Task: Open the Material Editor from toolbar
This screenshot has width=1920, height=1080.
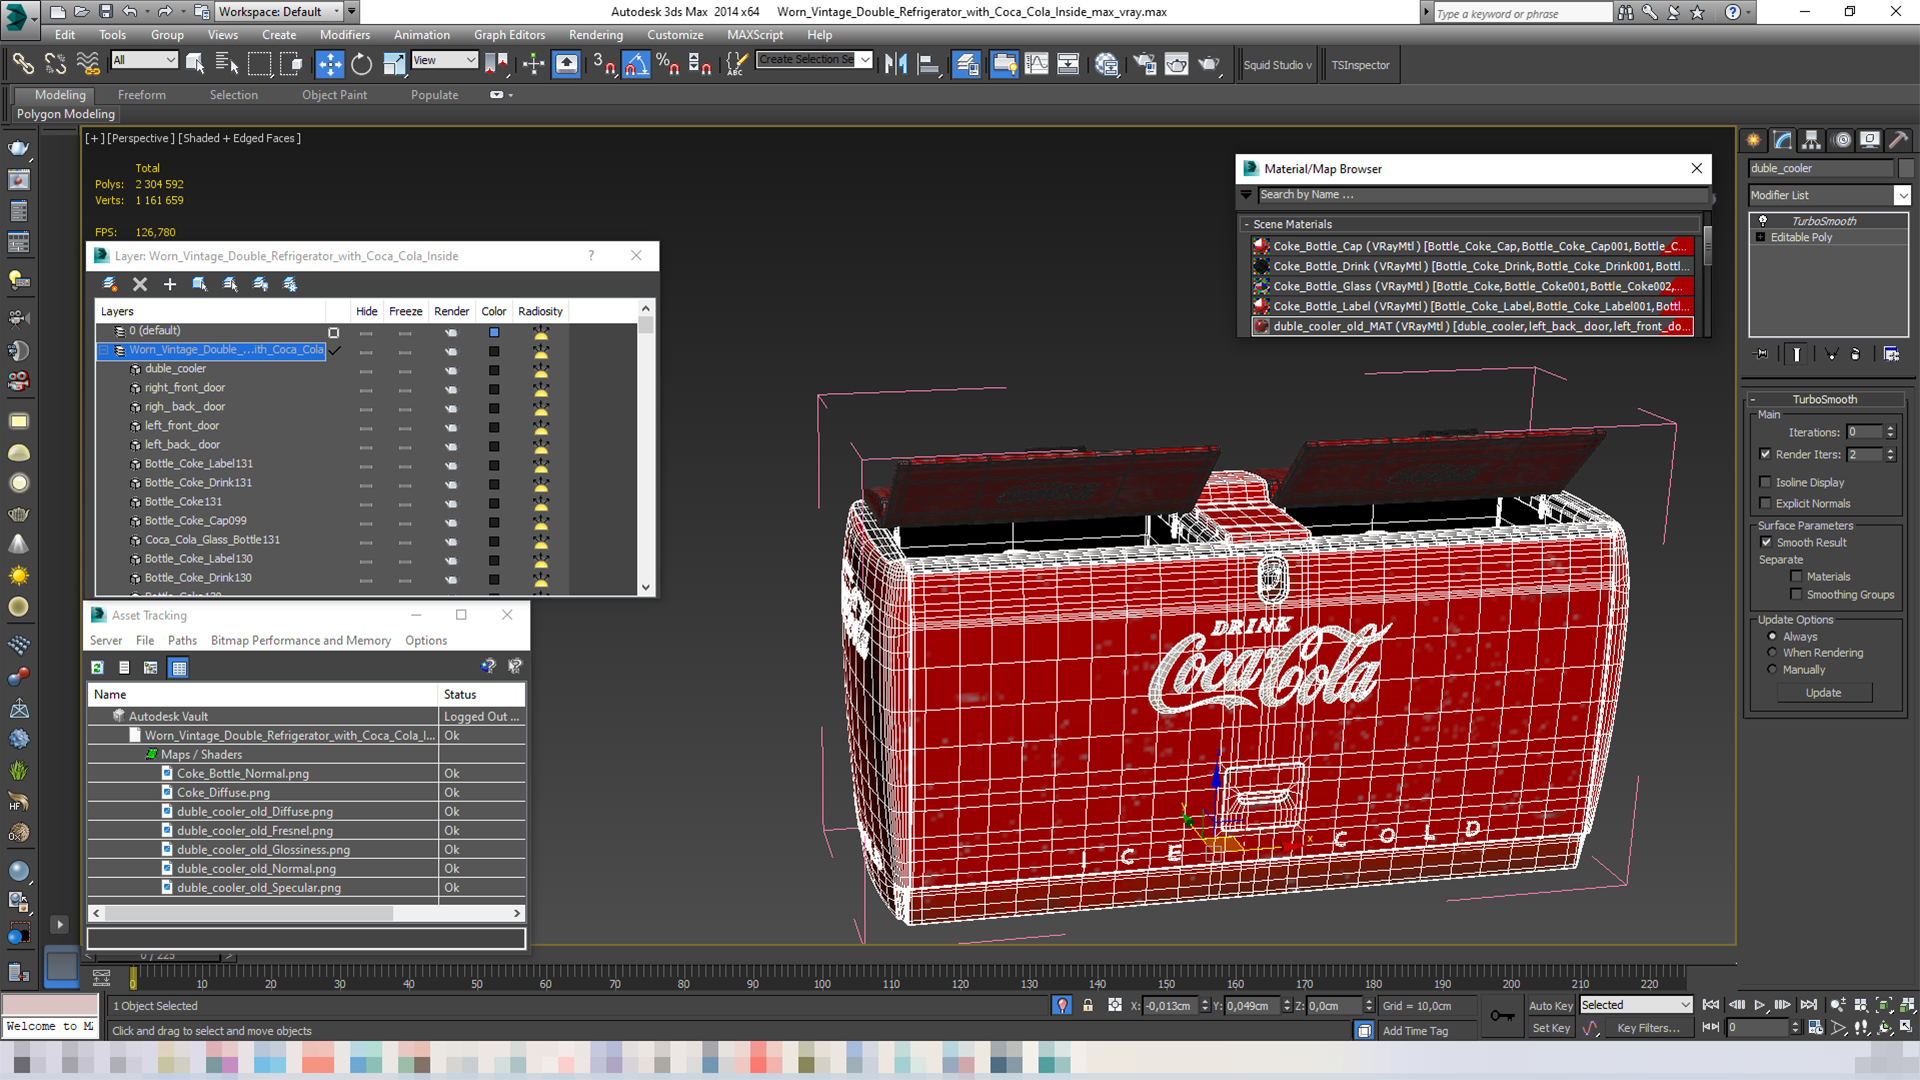Action: pyautogui.click(x=1107, y=65)
